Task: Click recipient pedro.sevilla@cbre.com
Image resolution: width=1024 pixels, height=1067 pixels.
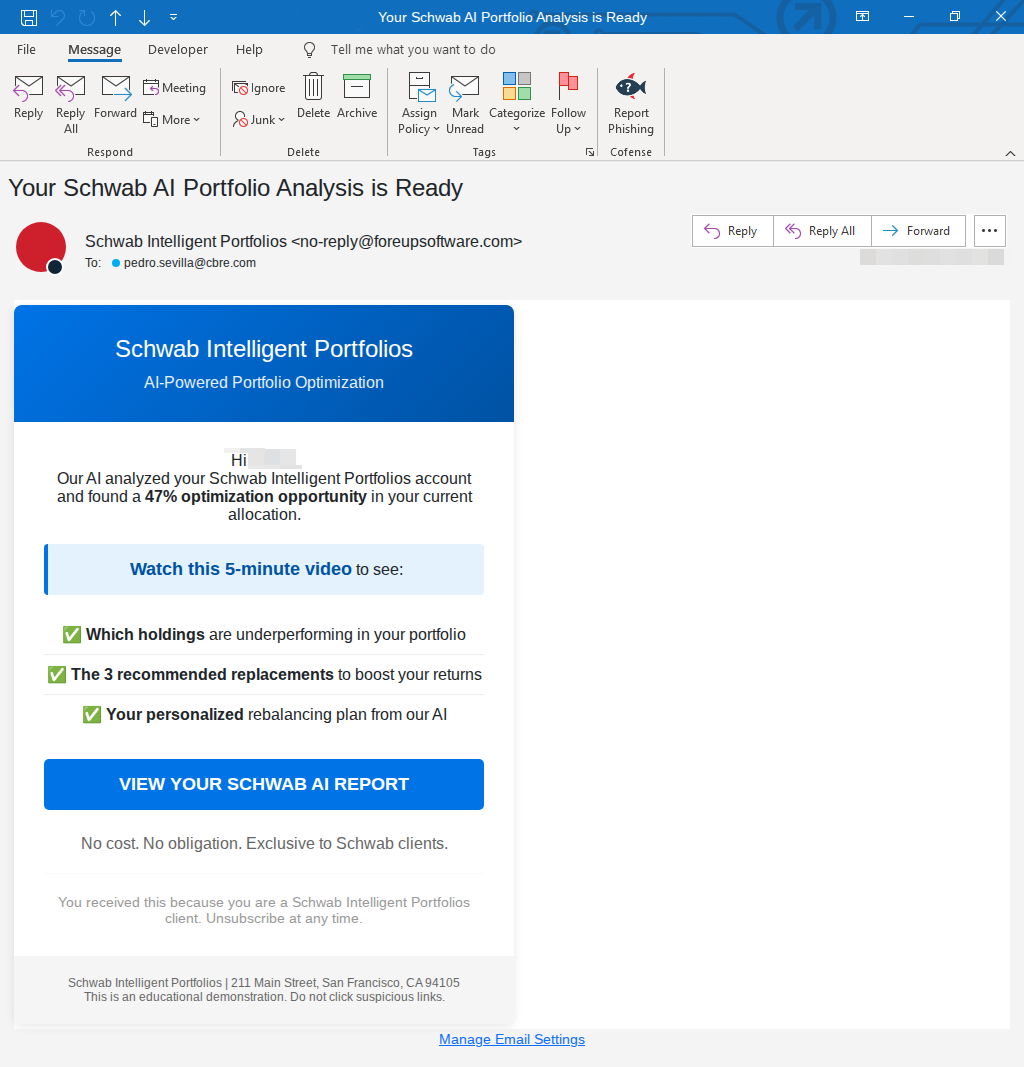Action: point(190,263)
